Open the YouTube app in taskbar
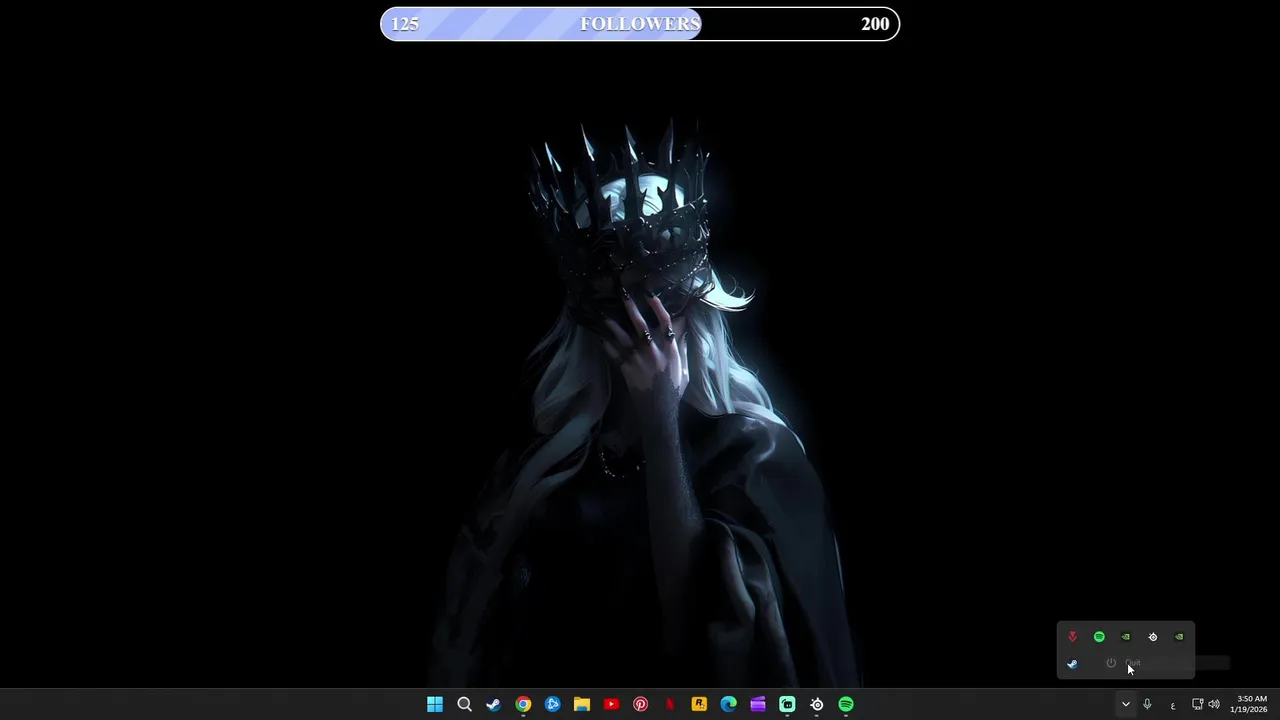1280x720 pixels. [x=611, y=704]
